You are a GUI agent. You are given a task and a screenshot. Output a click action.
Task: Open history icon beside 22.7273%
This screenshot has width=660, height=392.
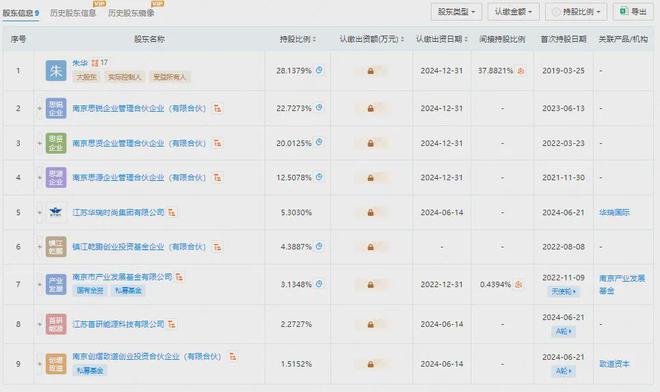coord(319,107)
